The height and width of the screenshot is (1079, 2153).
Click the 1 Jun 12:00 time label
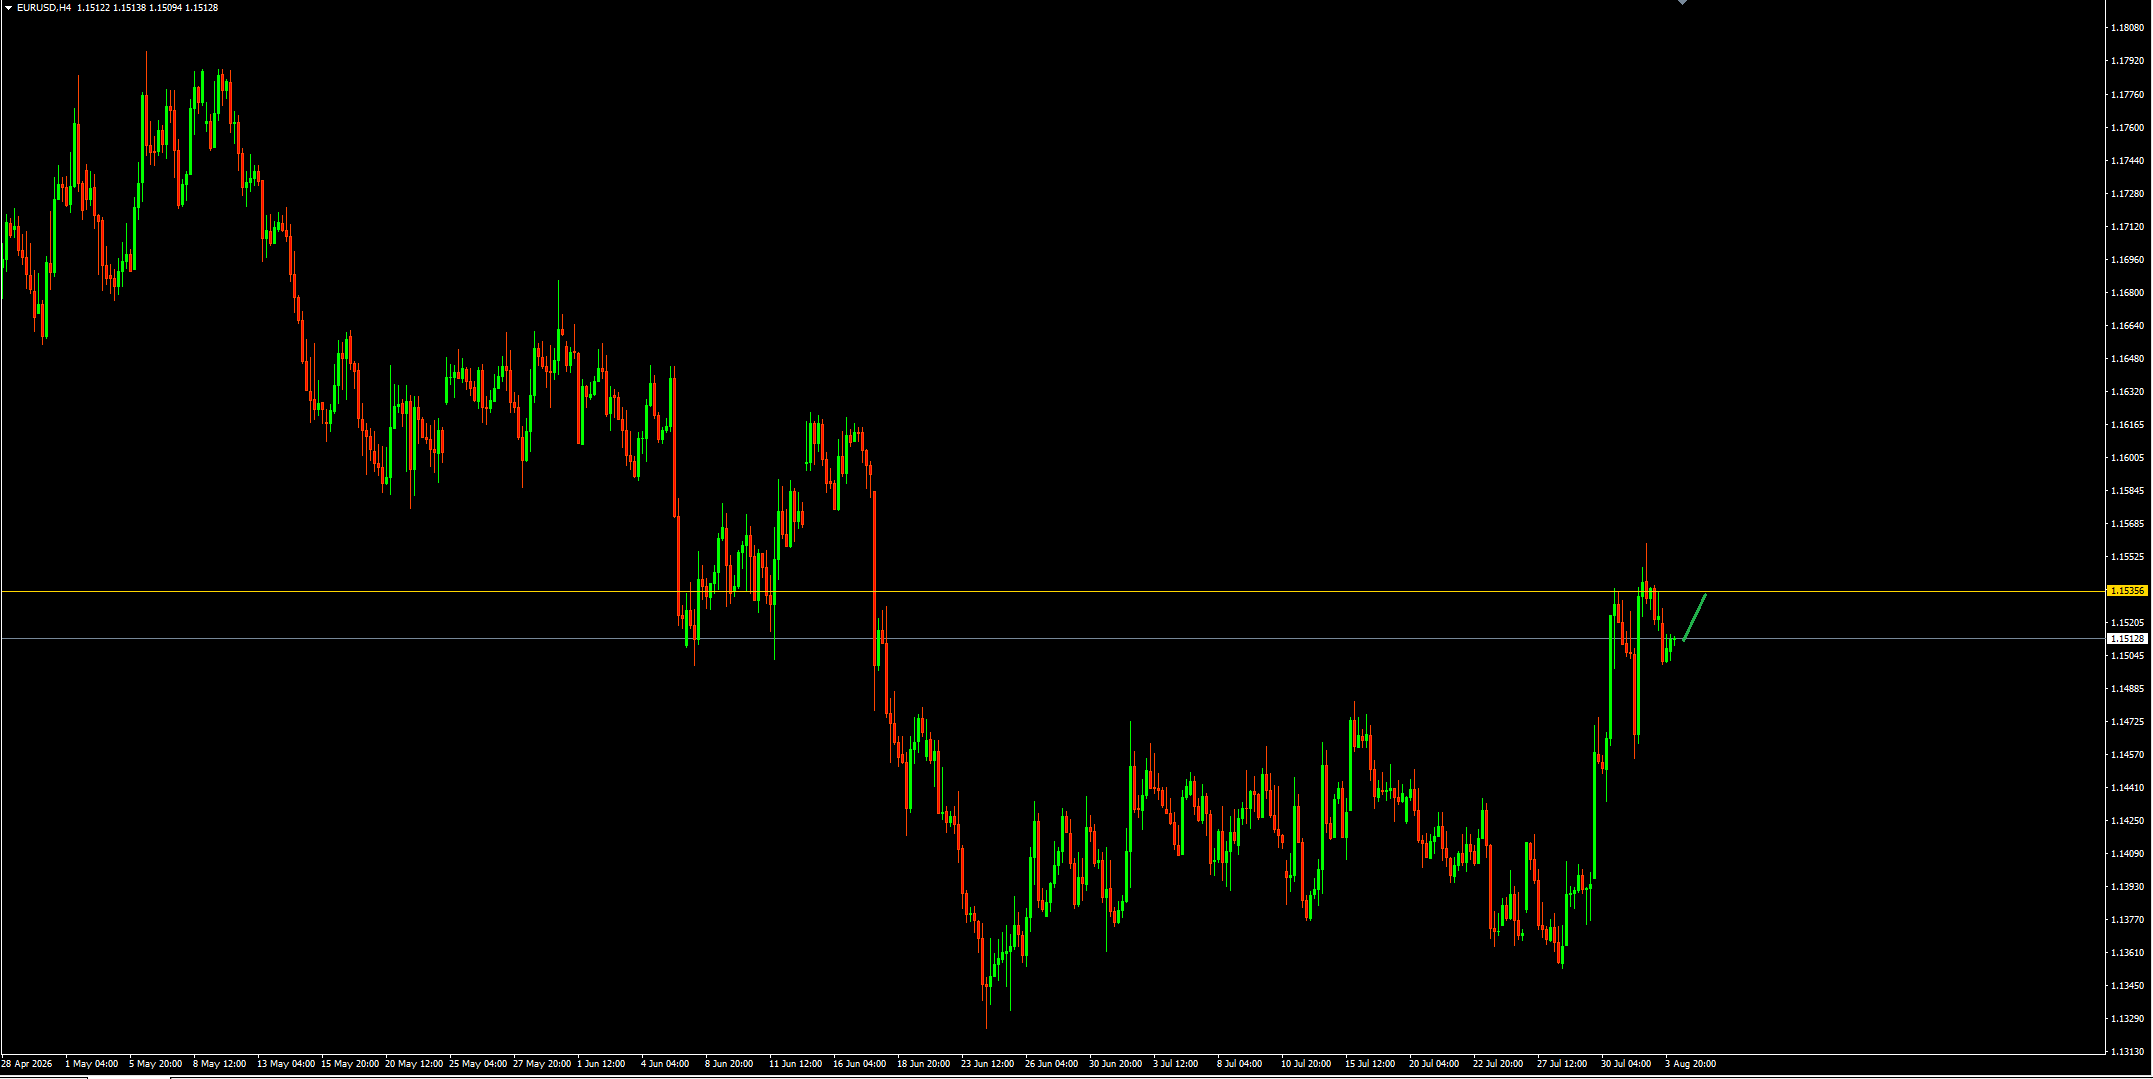[601, 1064]
